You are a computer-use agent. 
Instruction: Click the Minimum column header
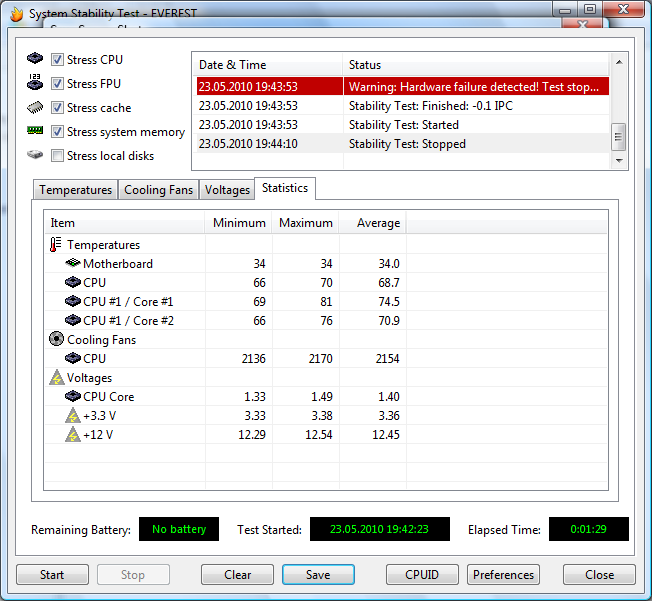239,223
